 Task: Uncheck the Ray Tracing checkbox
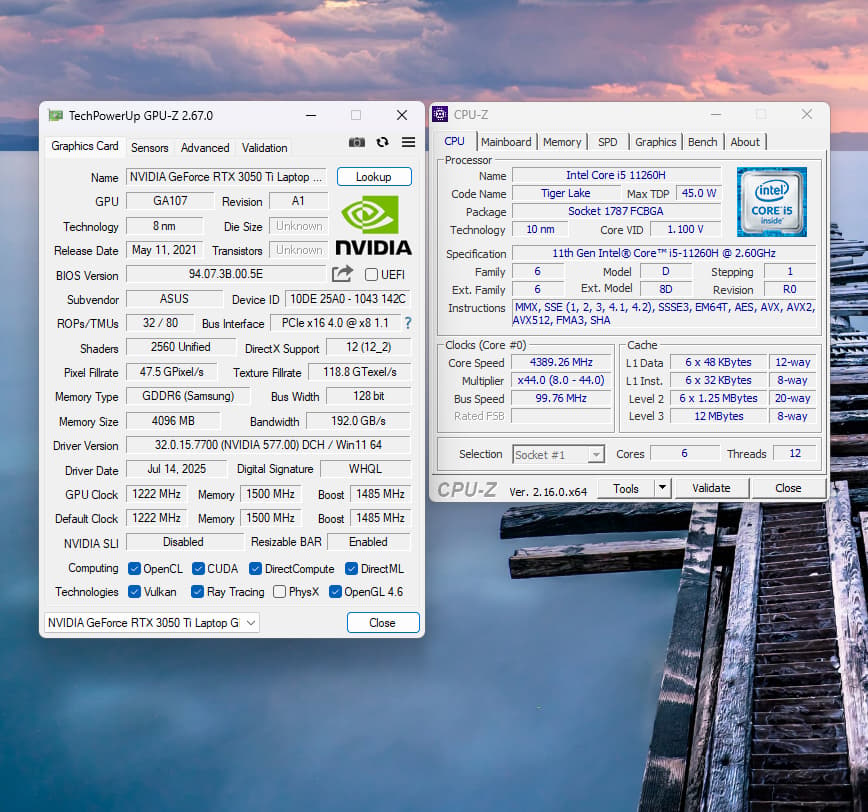197,592
